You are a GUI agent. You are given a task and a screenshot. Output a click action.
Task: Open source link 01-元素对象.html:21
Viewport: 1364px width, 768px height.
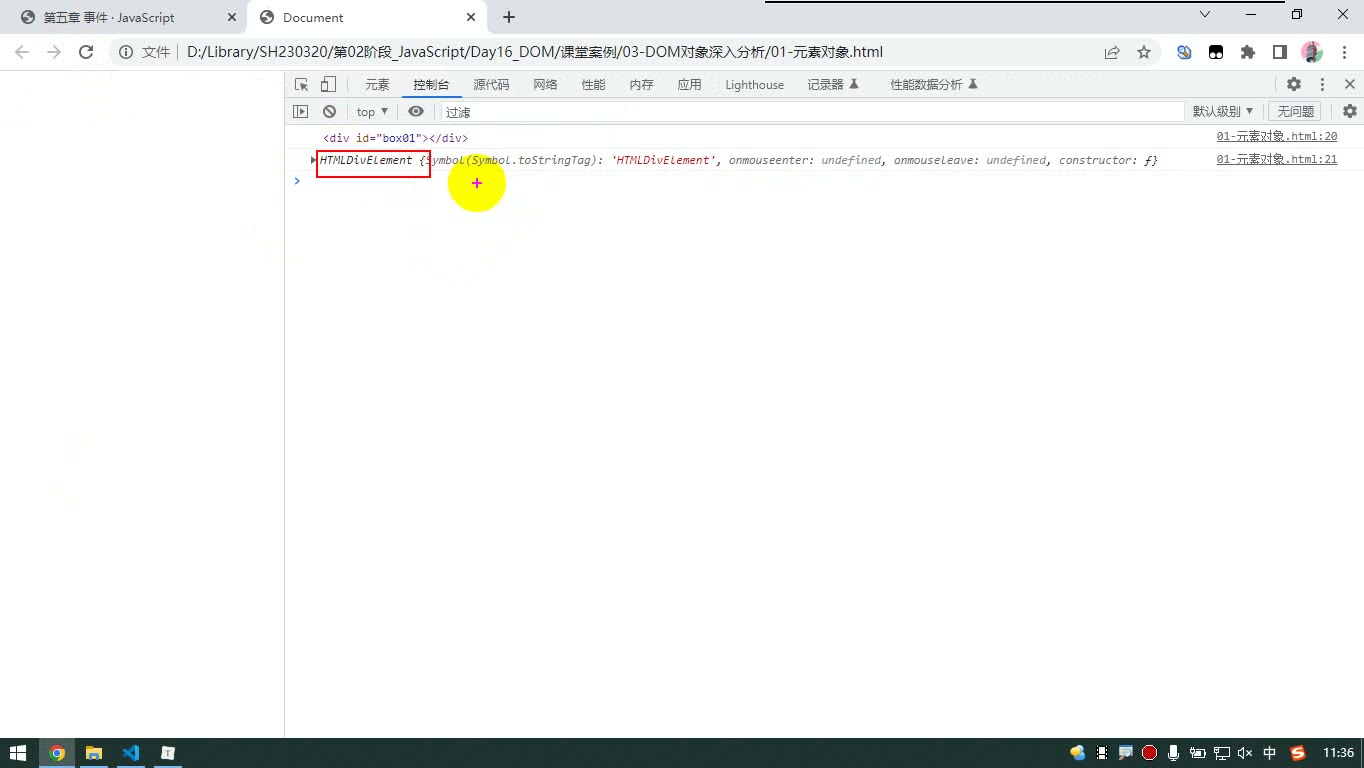click(1276, 160)
